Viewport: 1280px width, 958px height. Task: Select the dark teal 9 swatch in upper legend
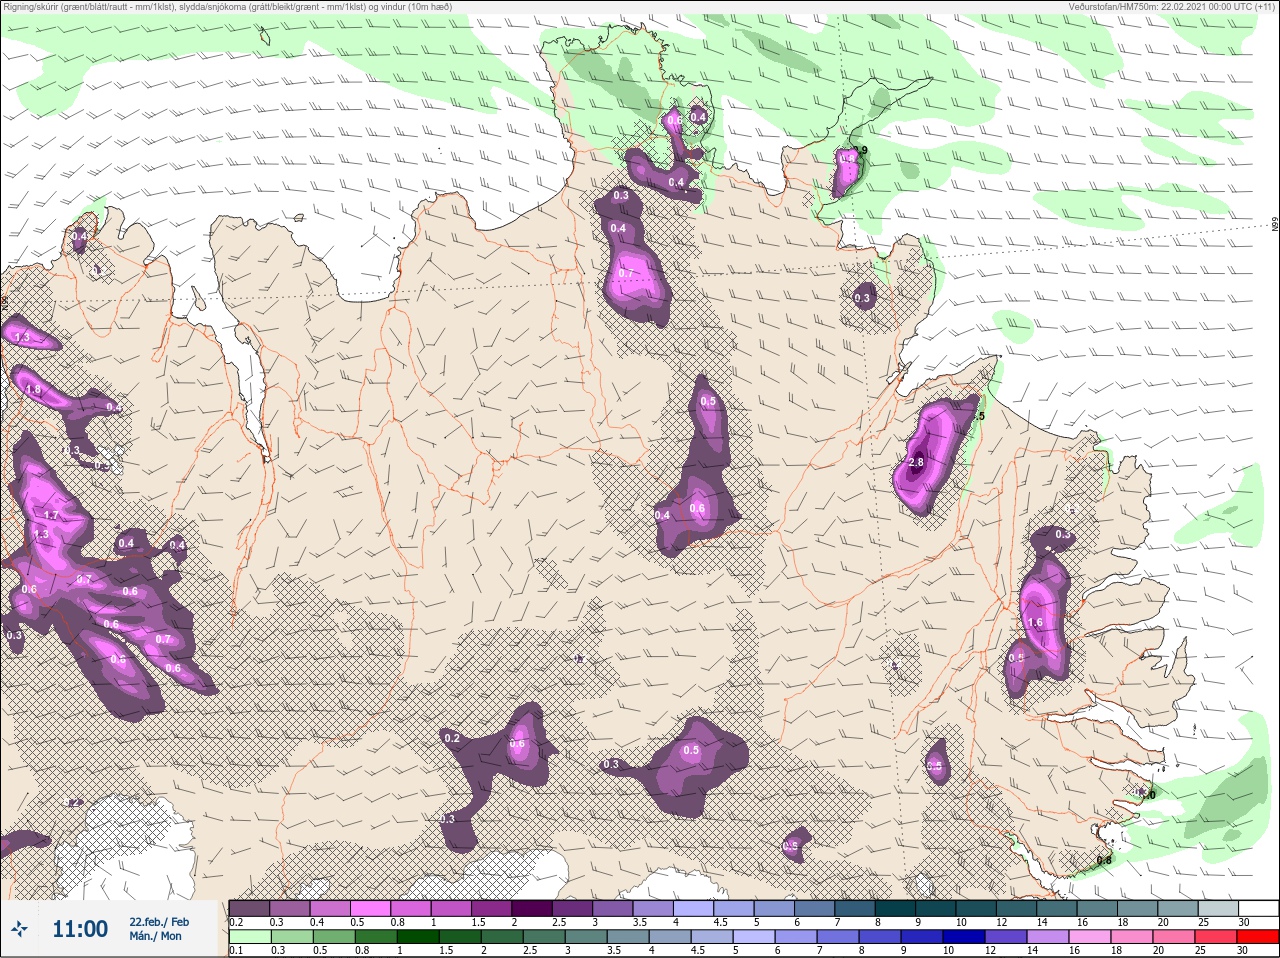pyautogui.click(x=936, y=908)
